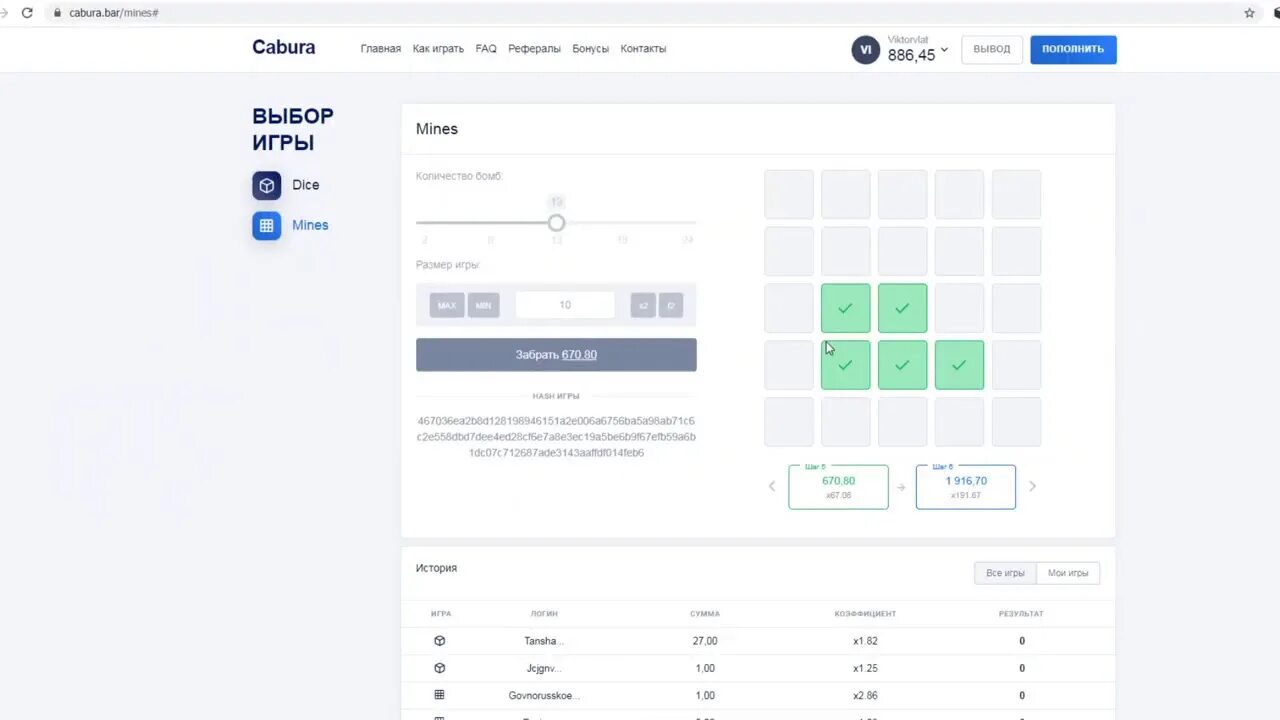The width and height of the screenshot is (1280, 720).
Task: Set bet with MAX button
Action: [x=447, y=305]
